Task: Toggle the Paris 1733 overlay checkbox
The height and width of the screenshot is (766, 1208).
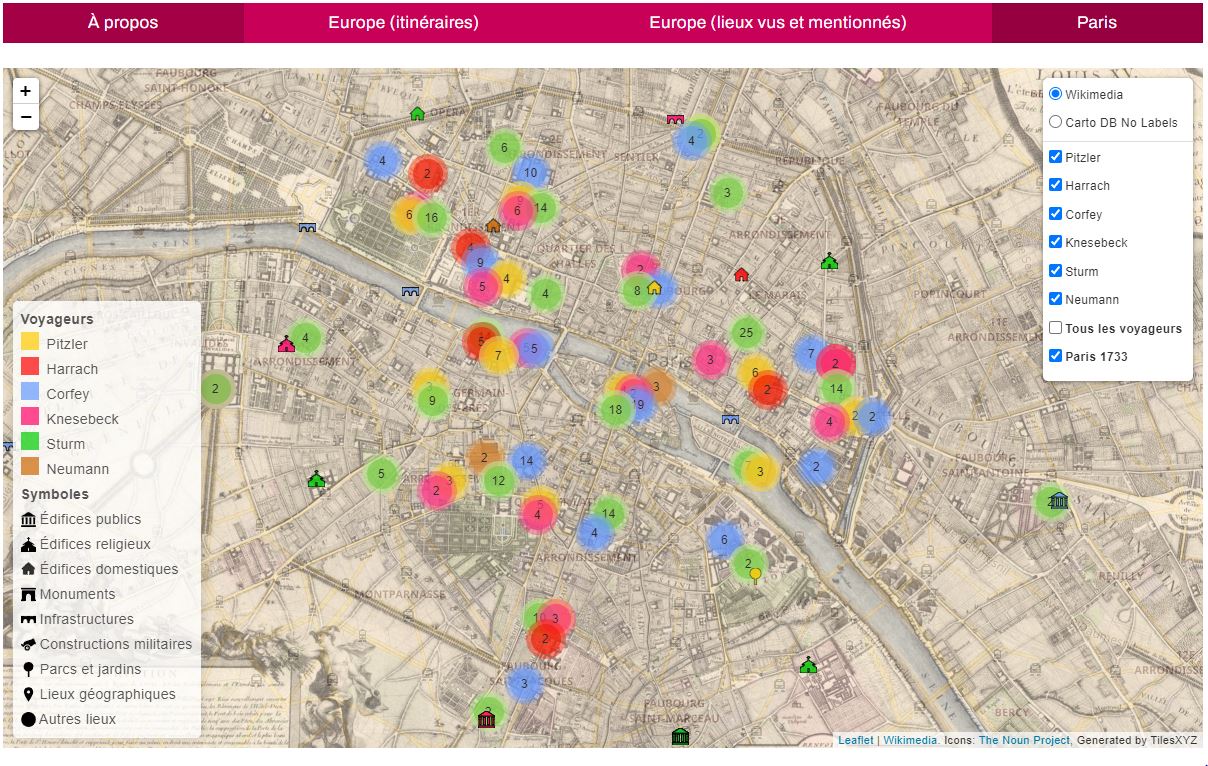Action: 1055,356
